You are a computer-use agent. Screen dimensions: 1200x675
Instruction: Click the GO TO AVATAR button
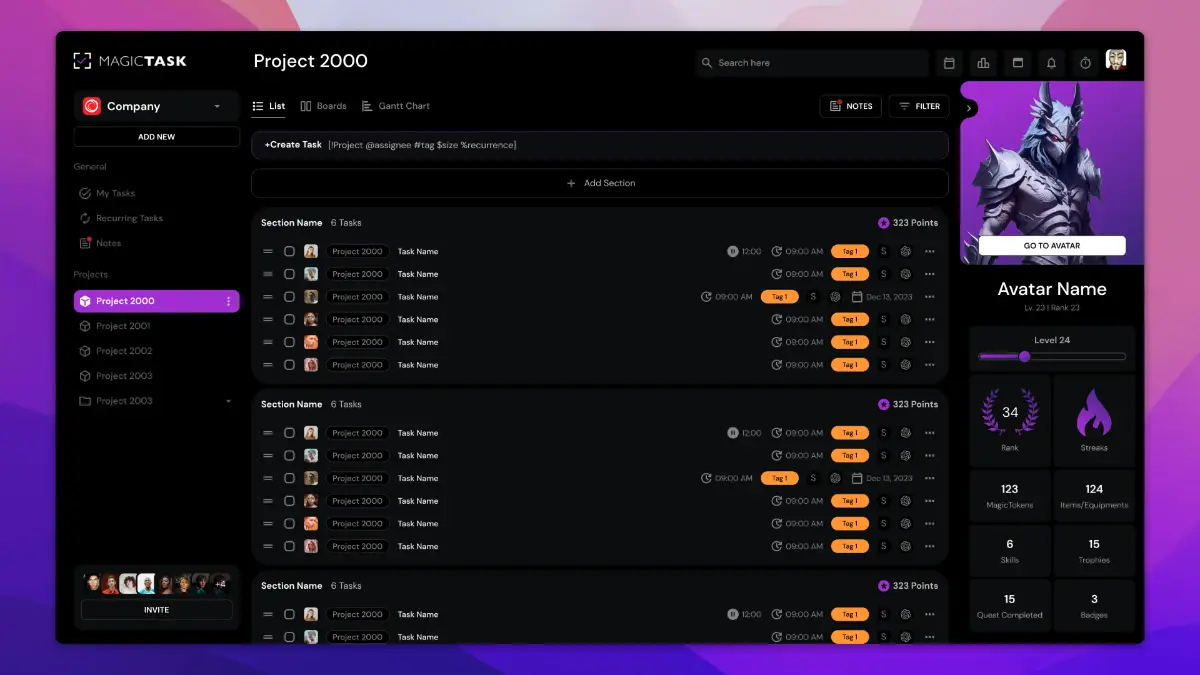pyautogui.click(x=1051, y=245)
